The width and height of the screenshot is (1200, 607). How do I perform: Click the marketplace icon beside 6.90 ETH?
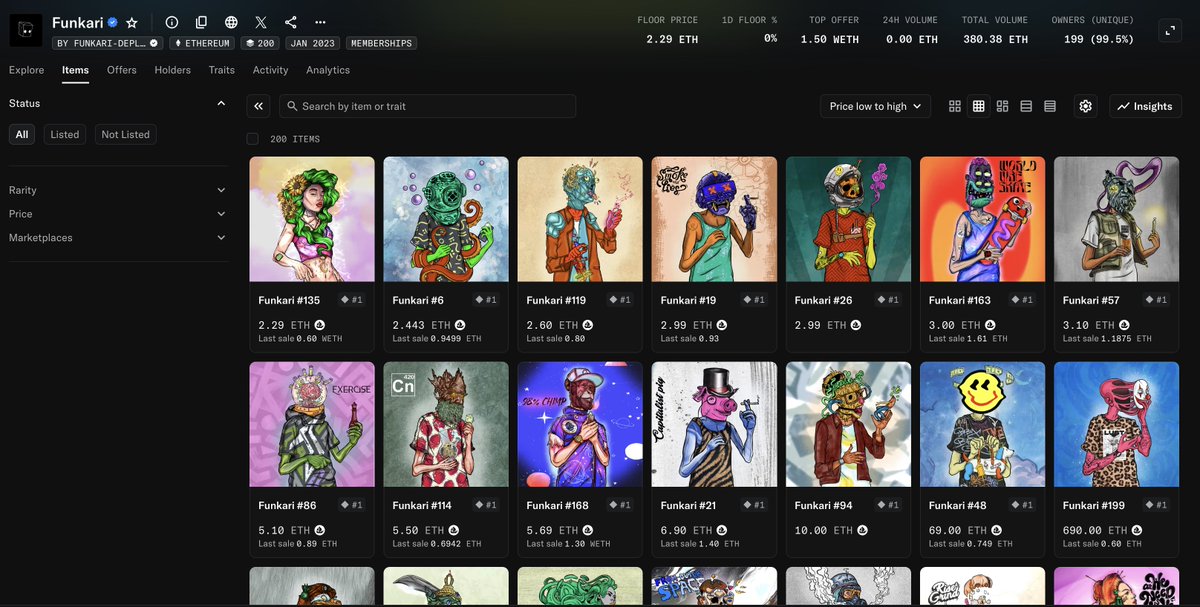722,530
